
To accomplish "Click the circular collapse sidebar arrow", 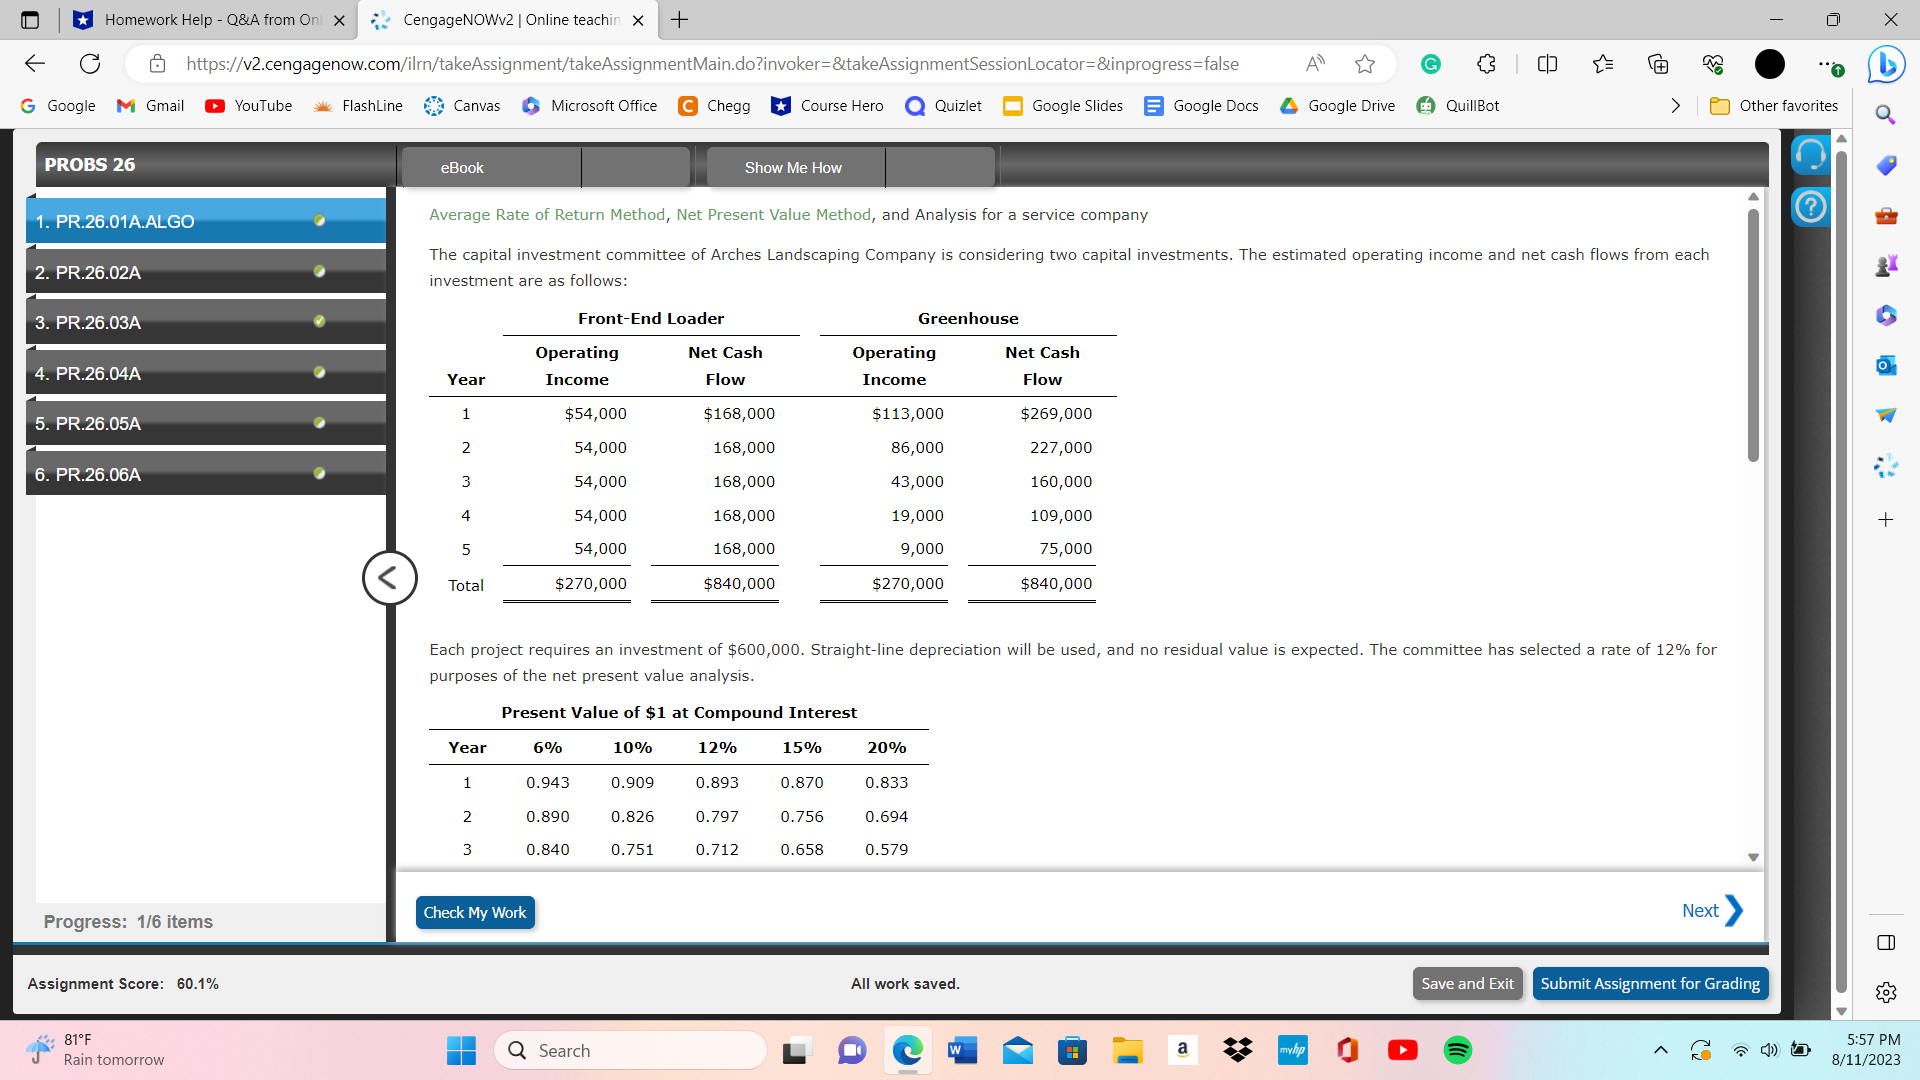I will 389,578.
